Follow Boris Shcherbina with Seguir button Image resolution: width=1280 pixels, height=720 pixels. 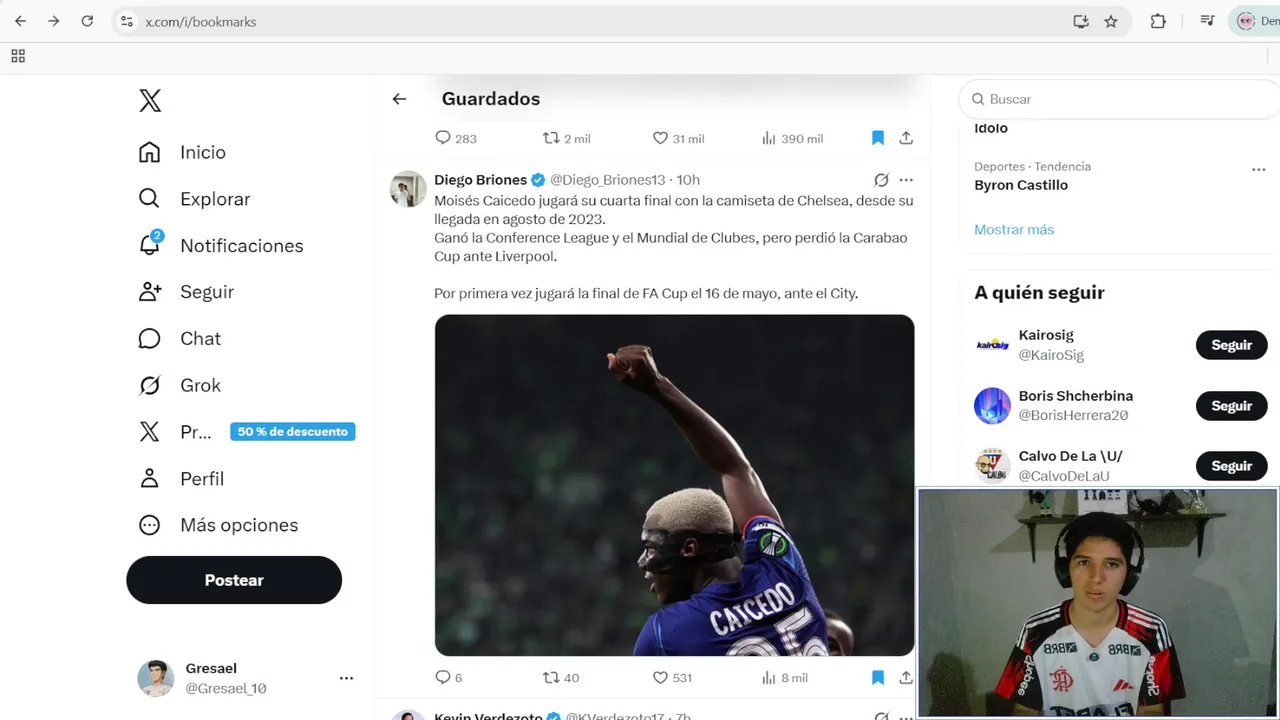pos(1232,406)
